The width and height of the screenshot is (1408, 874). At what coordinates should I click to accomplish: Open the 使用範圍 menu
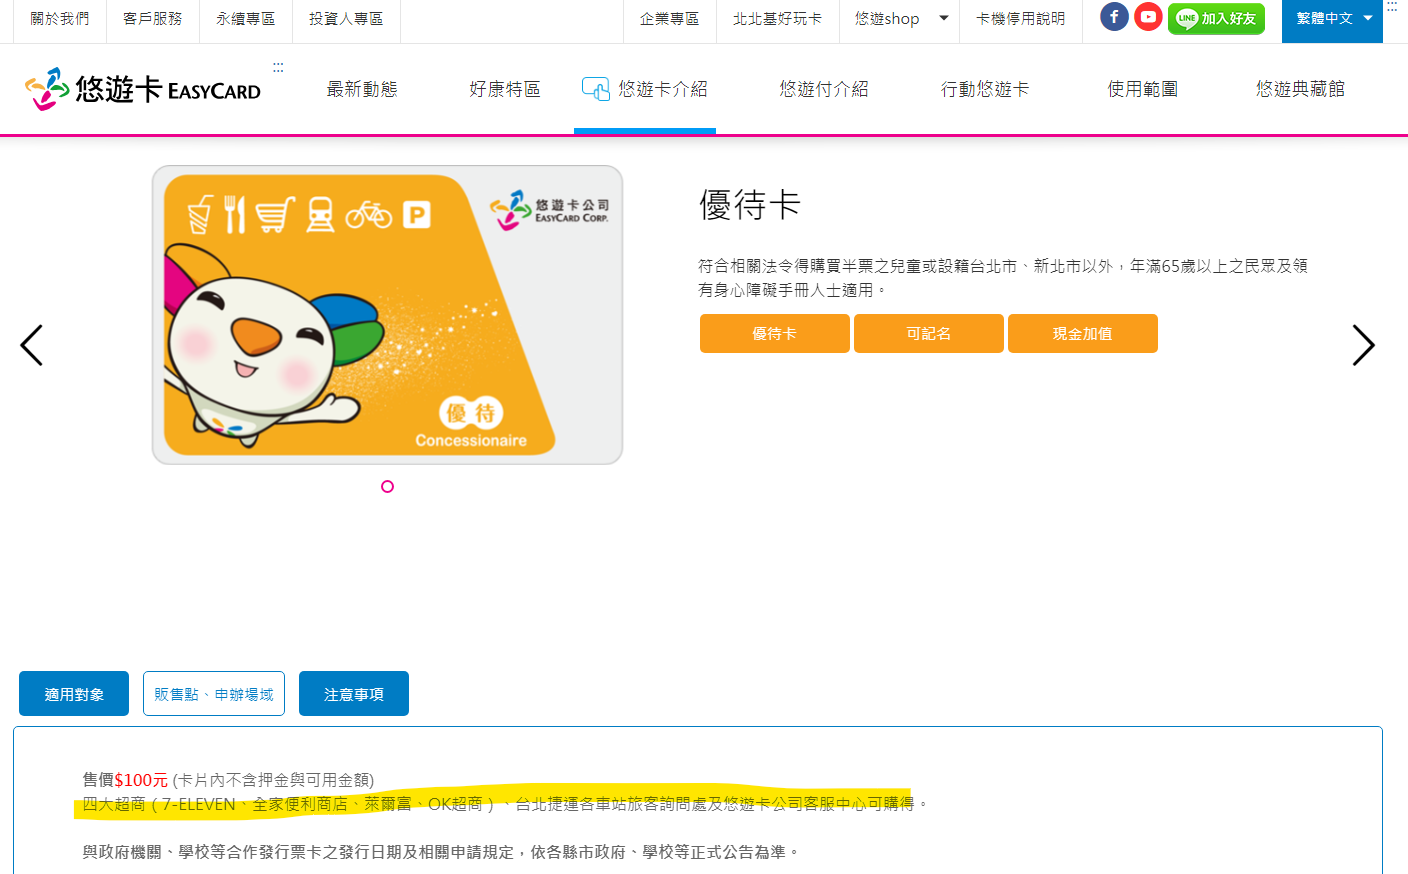[x=1142, y=89]
